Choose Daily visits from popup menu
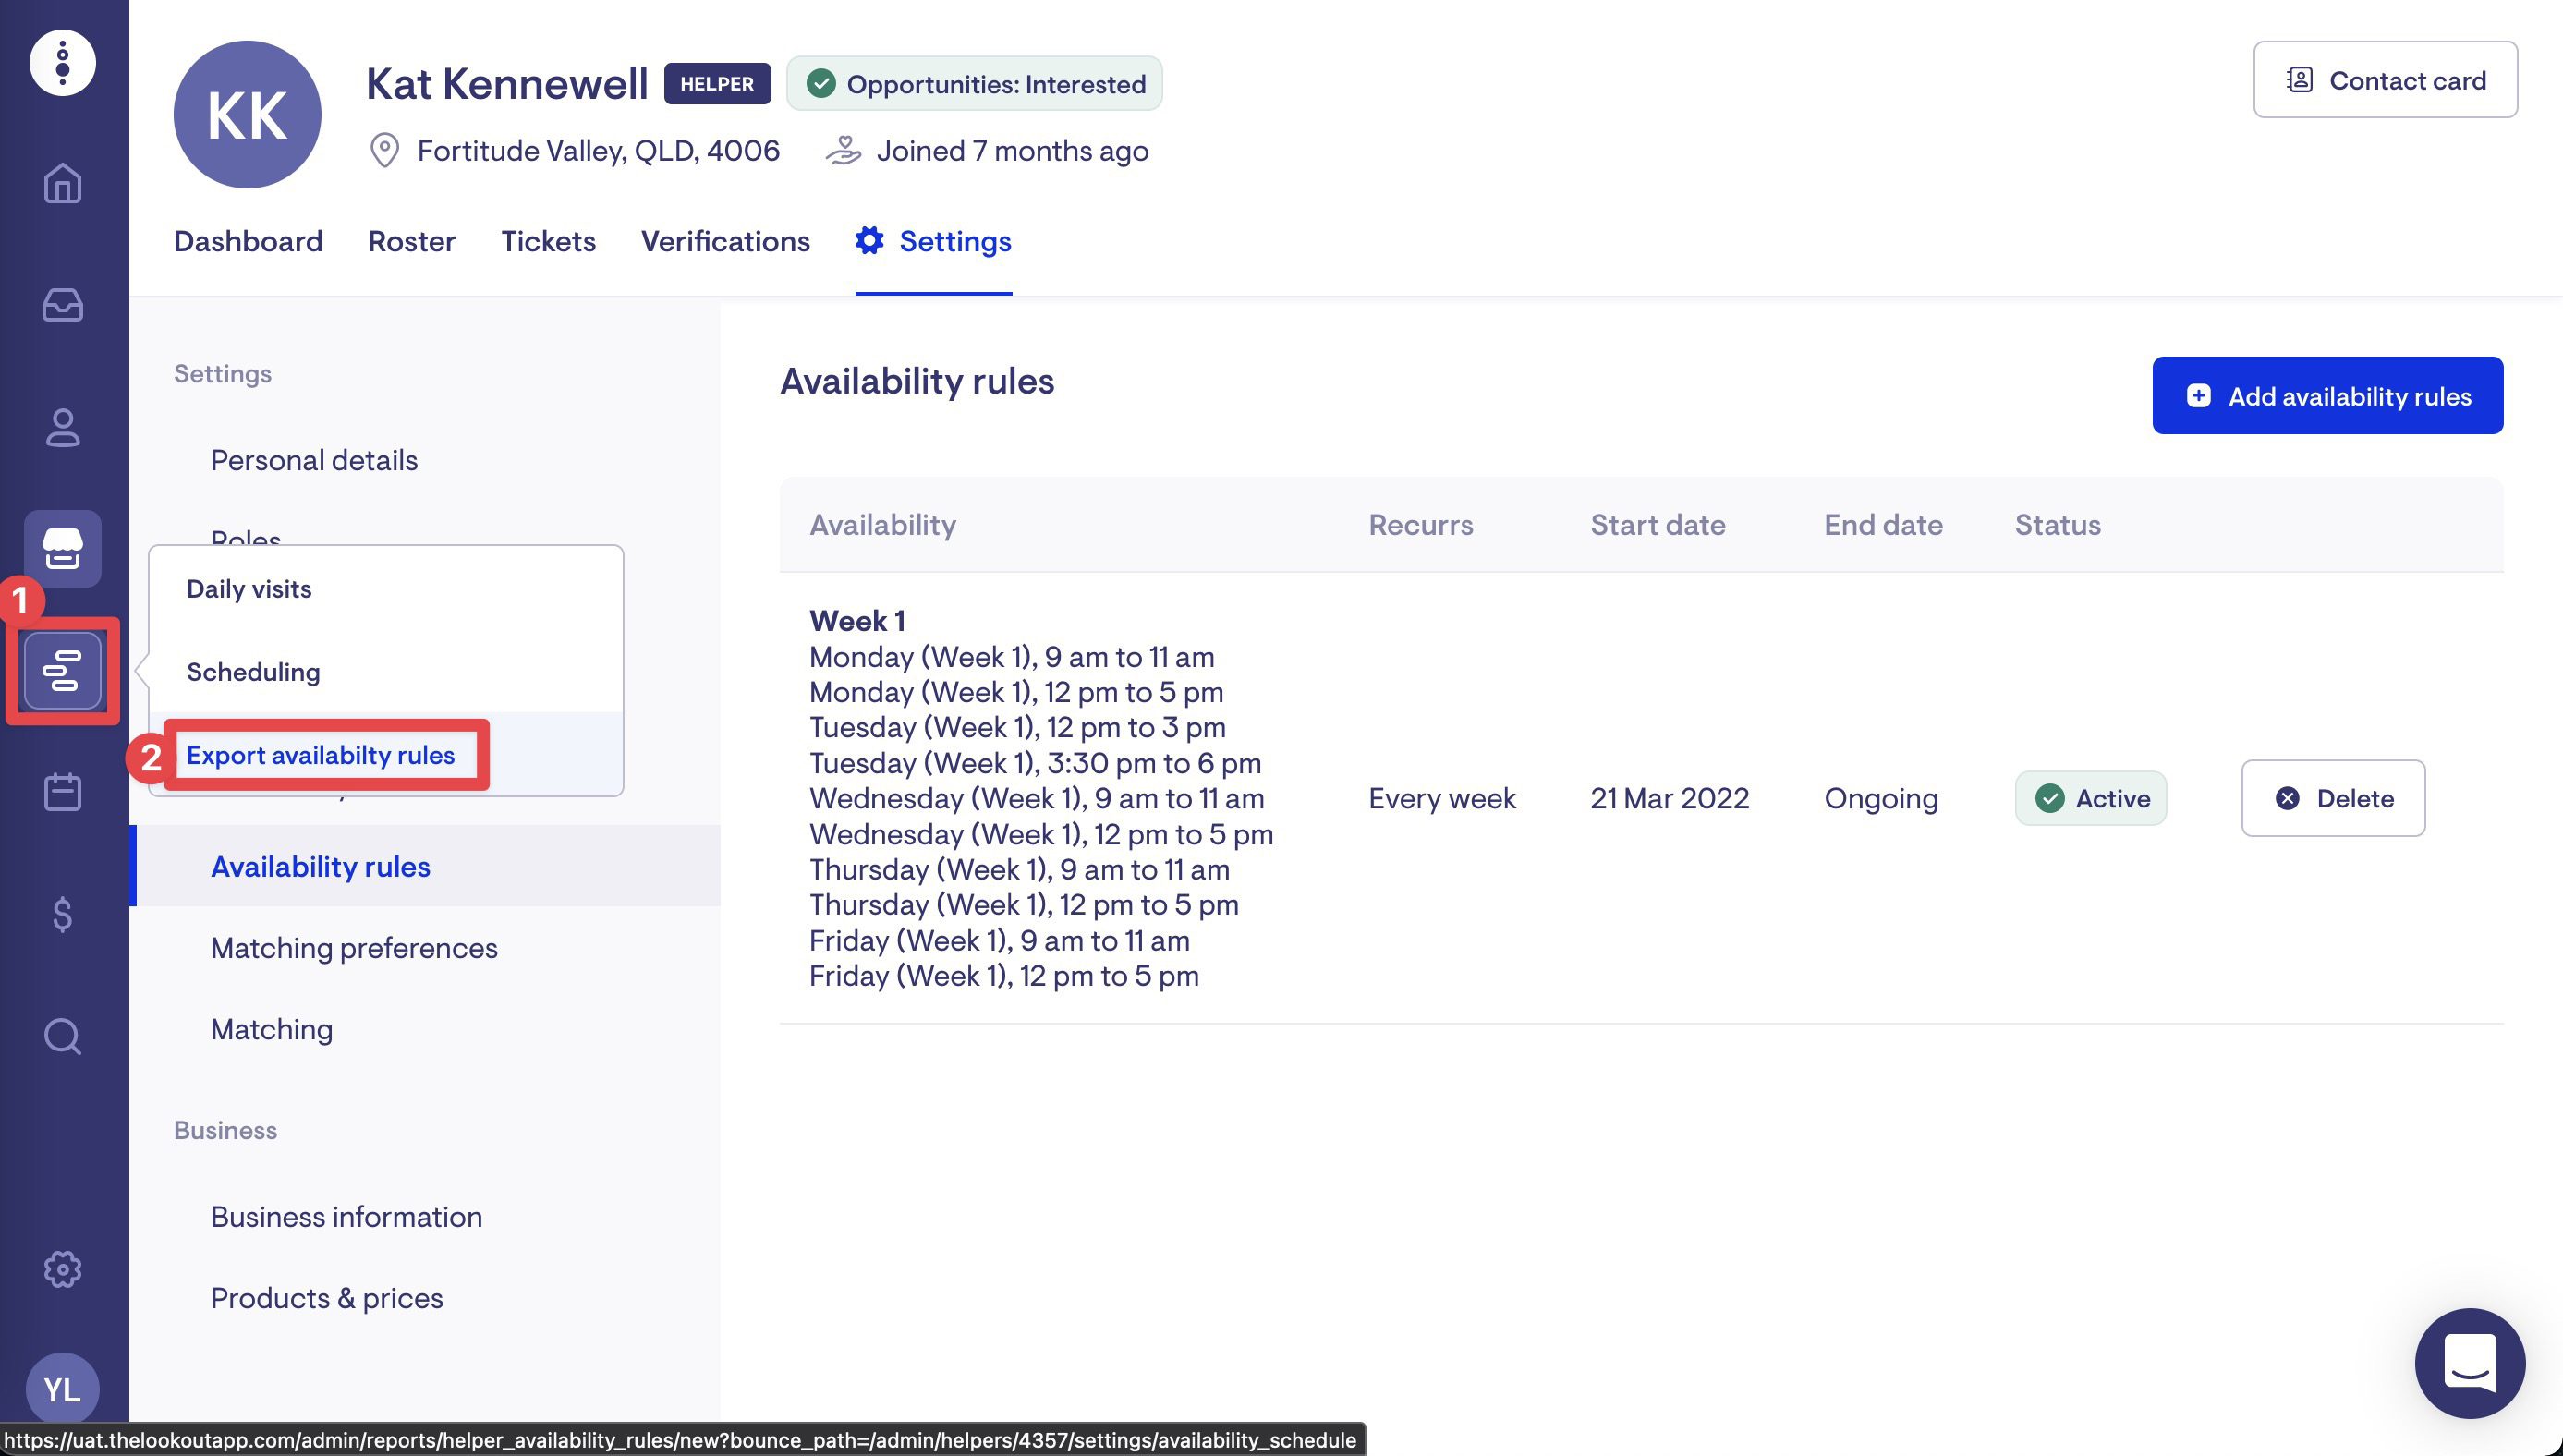 (x=249, y=589)
